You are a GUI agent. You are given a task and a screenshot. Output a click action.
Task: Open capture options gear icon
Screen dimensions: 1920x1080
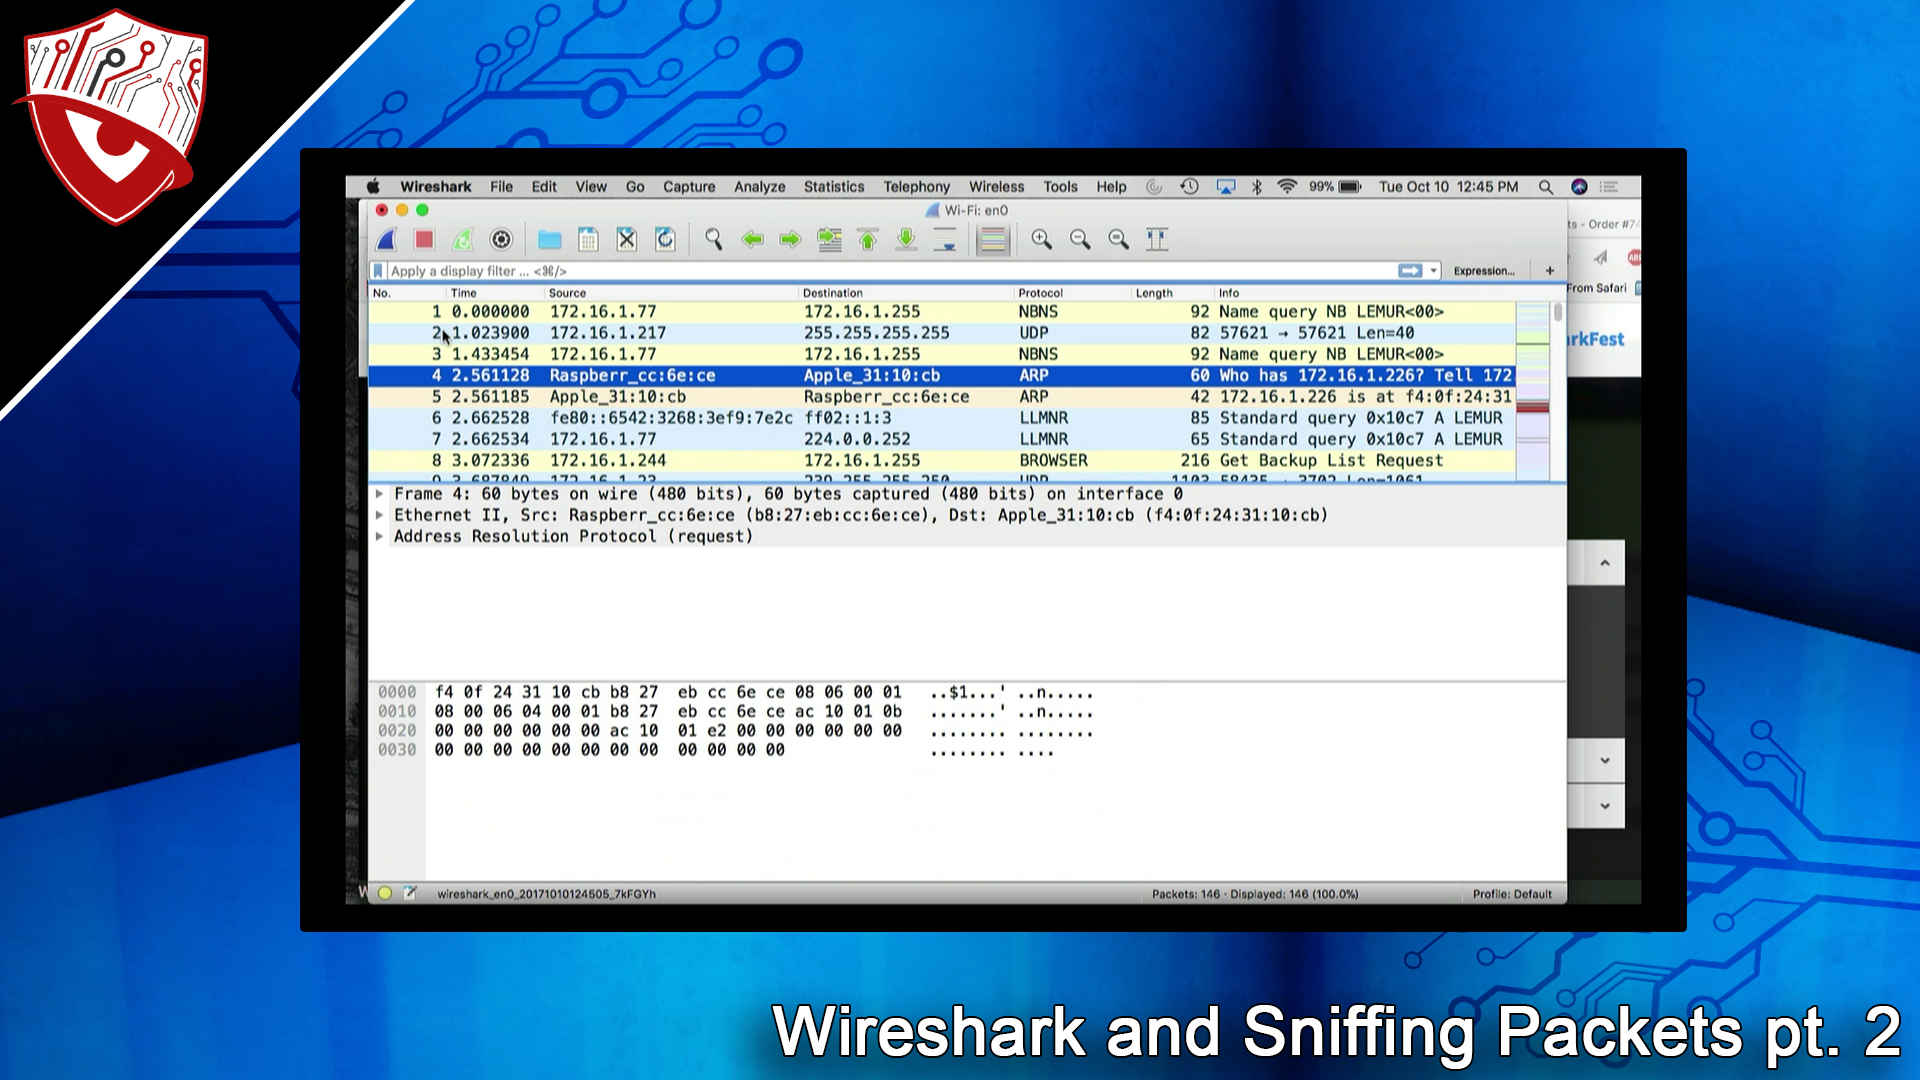[x=501, y=239]
